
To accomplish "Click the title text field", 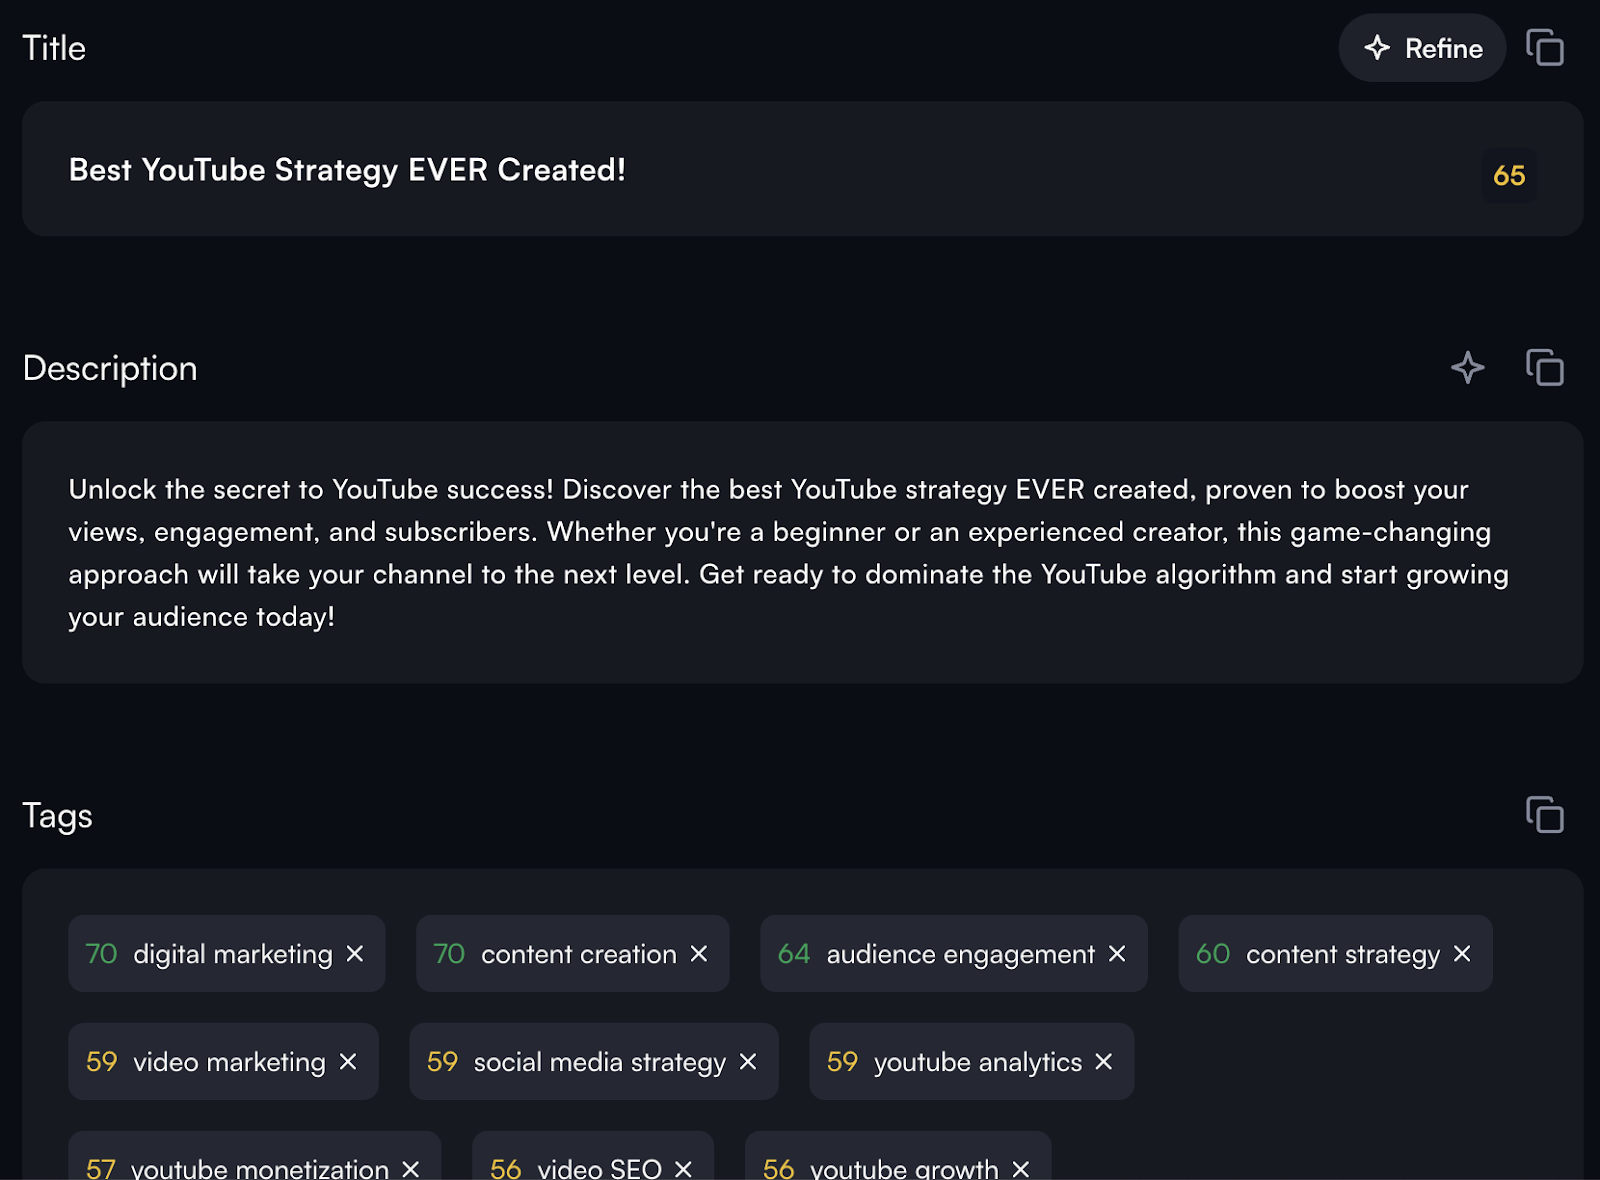I will click(x=802, y=169).
